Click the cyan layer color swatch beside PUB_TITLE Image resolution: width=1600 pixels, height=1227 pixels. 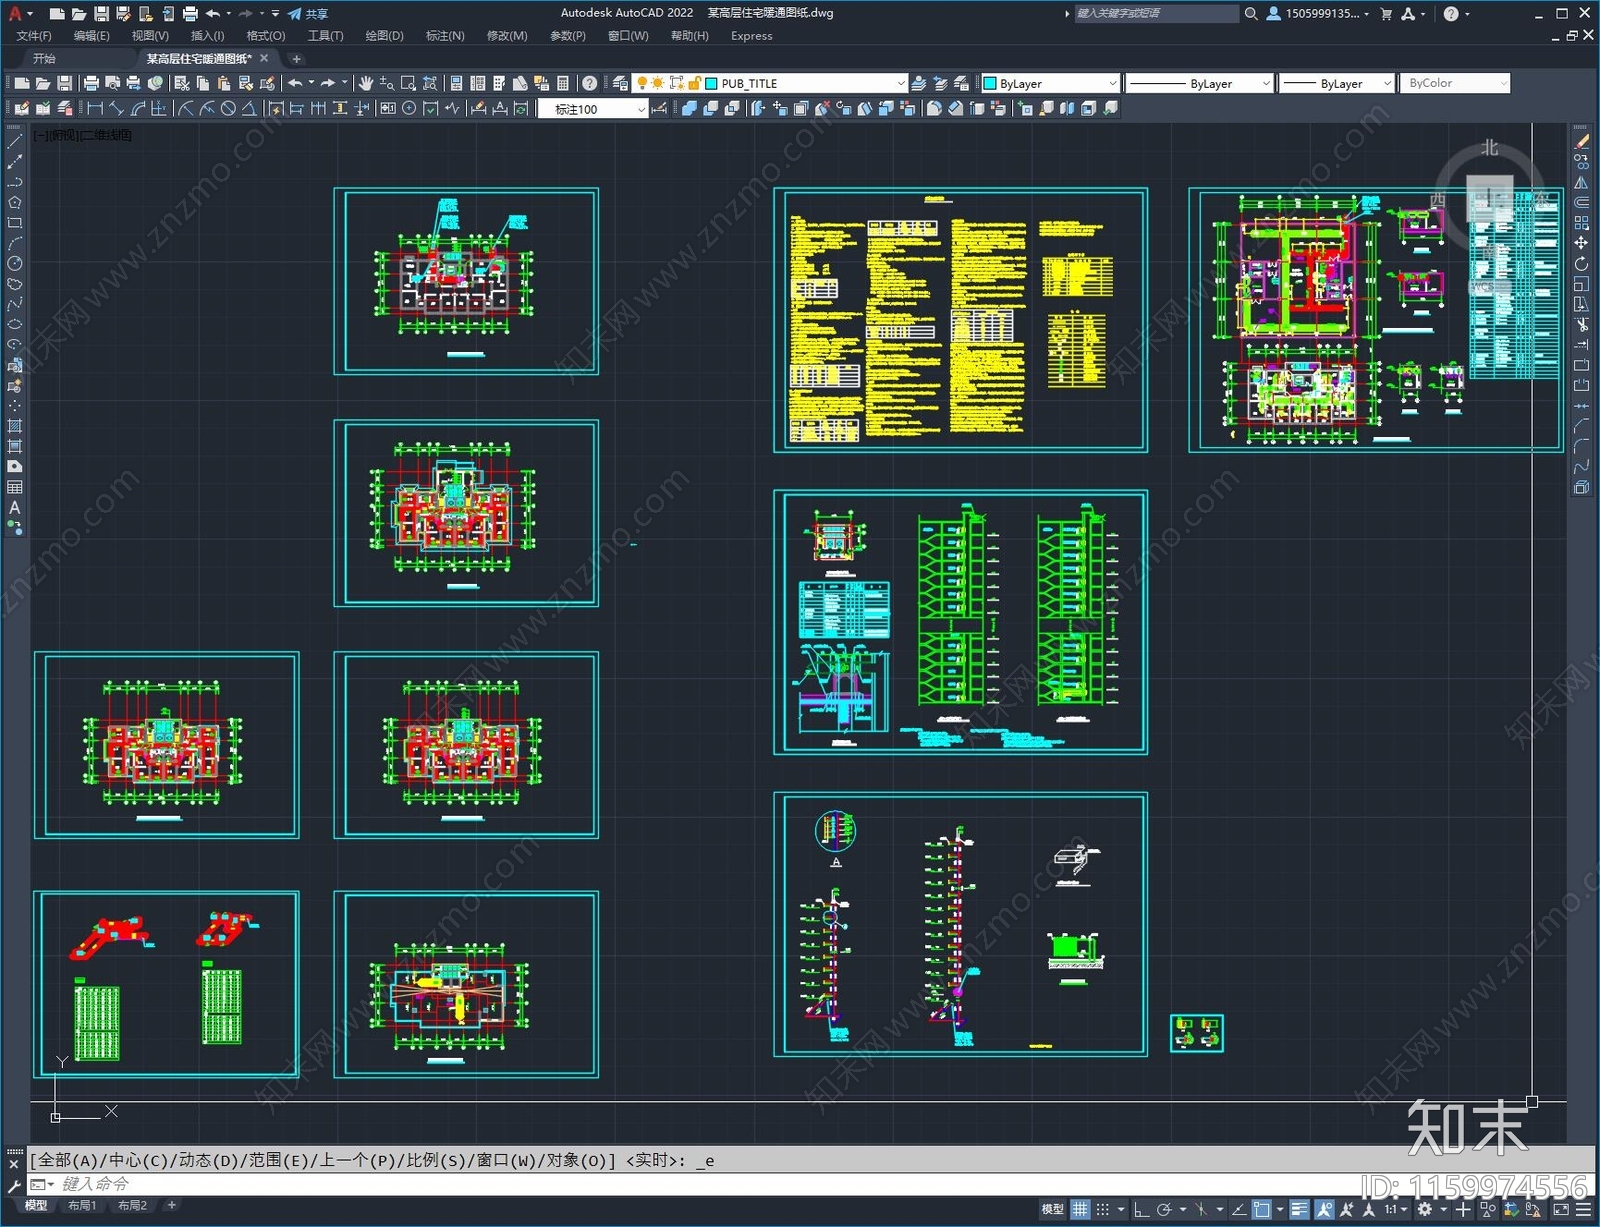click(x=712, y=84)
